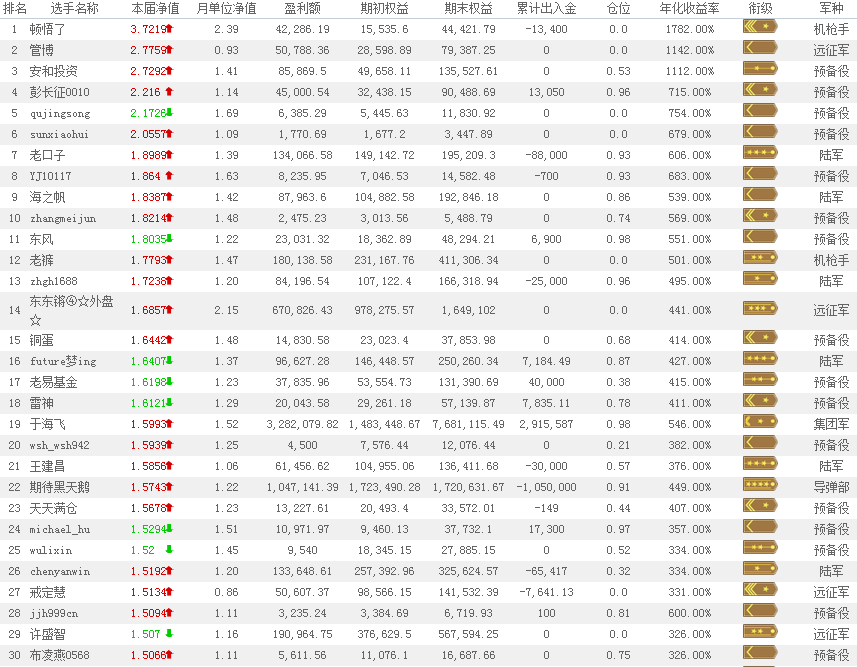Click the red up arrow beside 1.864

click(x=169, y=175)
